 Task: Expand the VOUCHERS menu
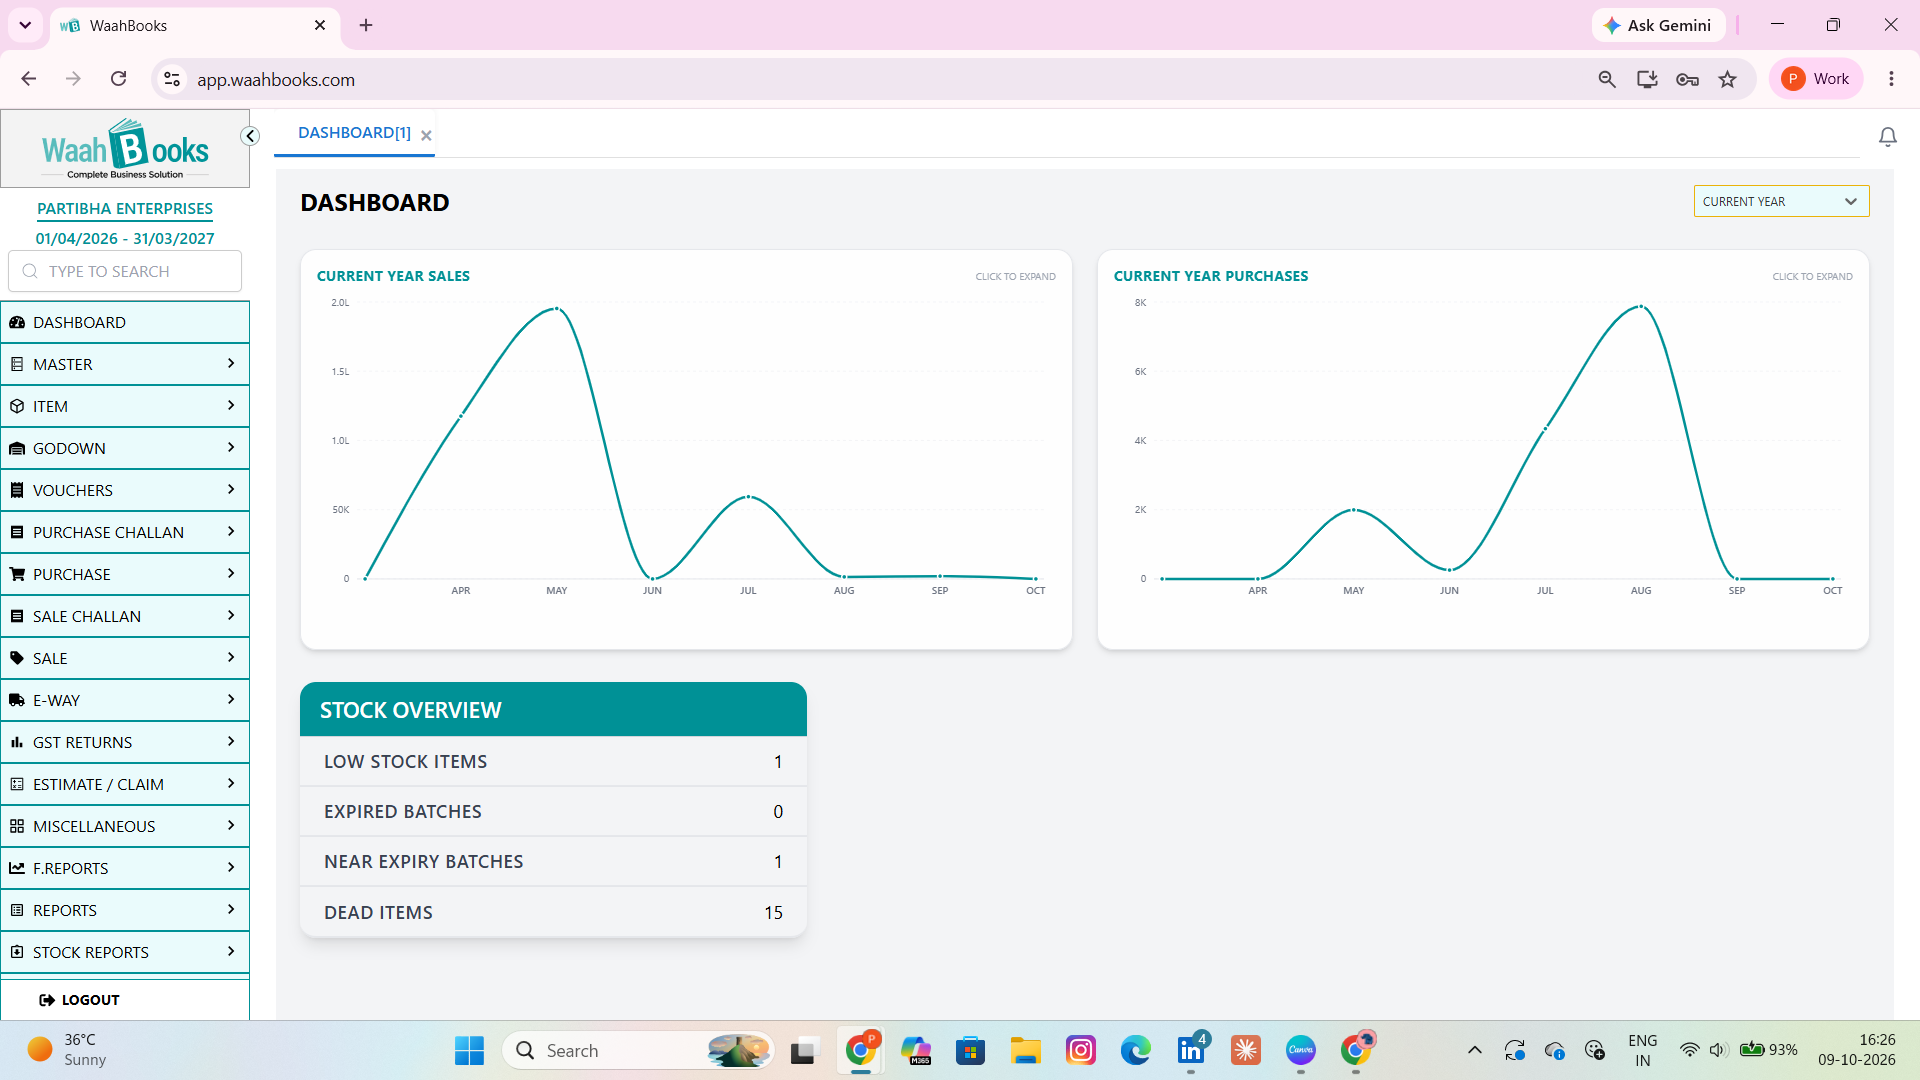click(x=125, y=490)
